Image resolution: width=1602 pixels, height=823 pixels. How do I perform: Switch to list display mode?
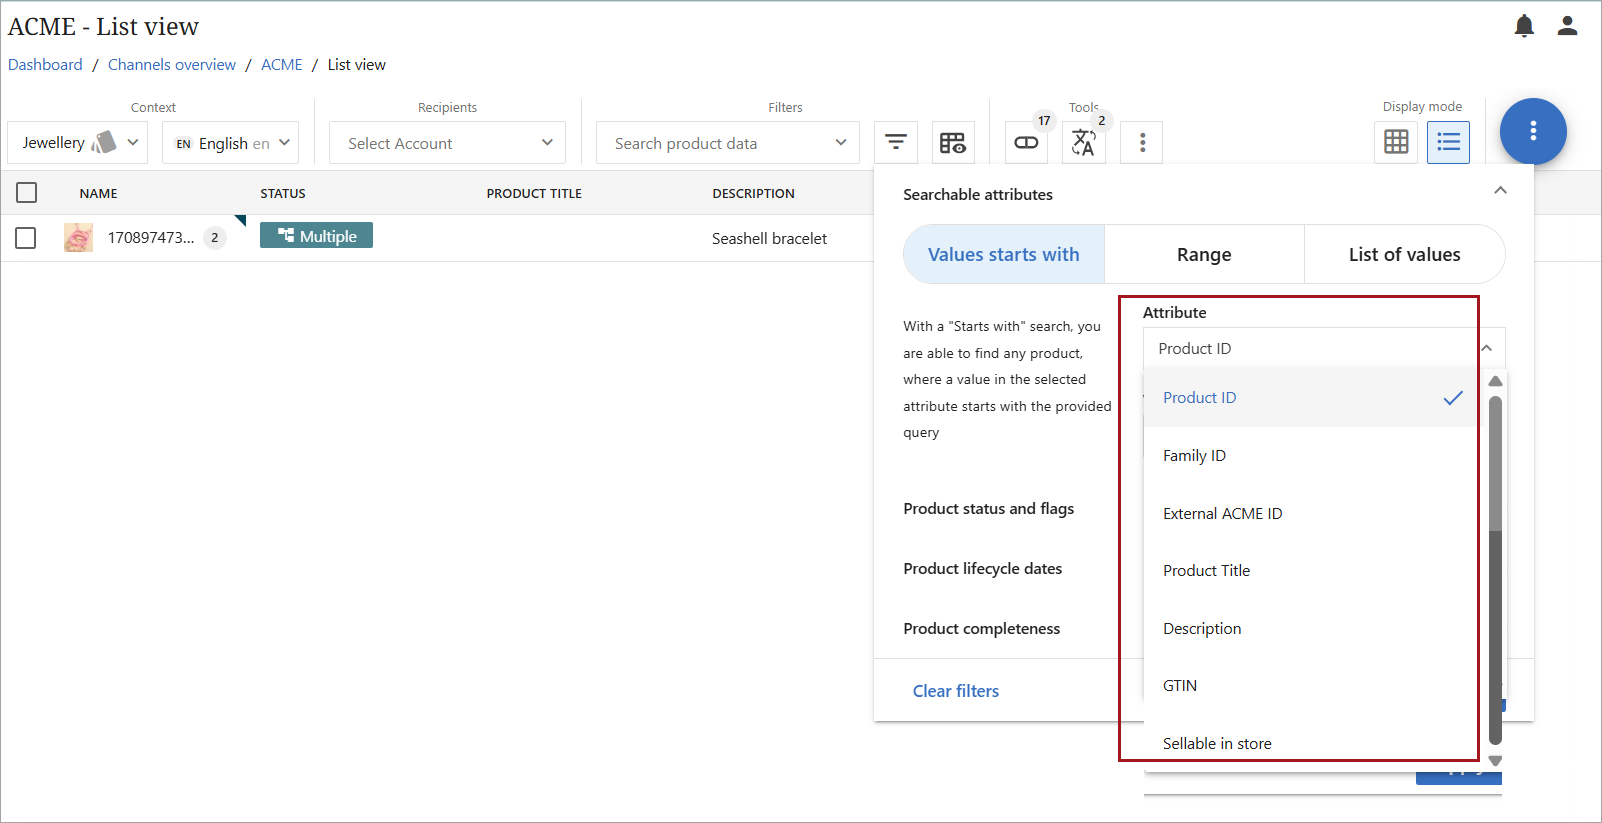(1448, 142)
